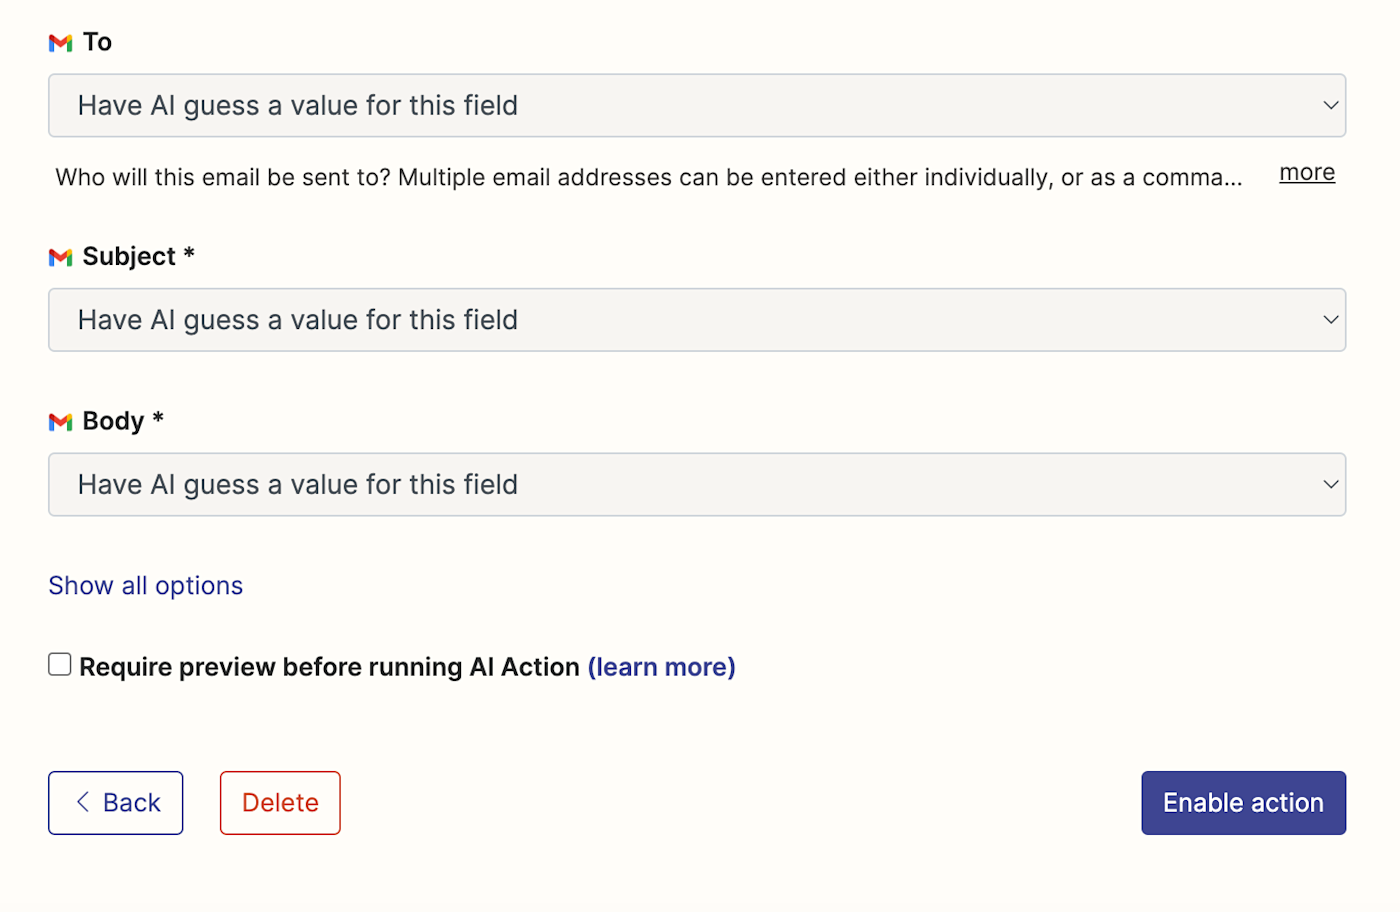The image size is (1400, 912).
Task: Click the Require preview label text
Action: pyautogui.click(x=329, y=667)
